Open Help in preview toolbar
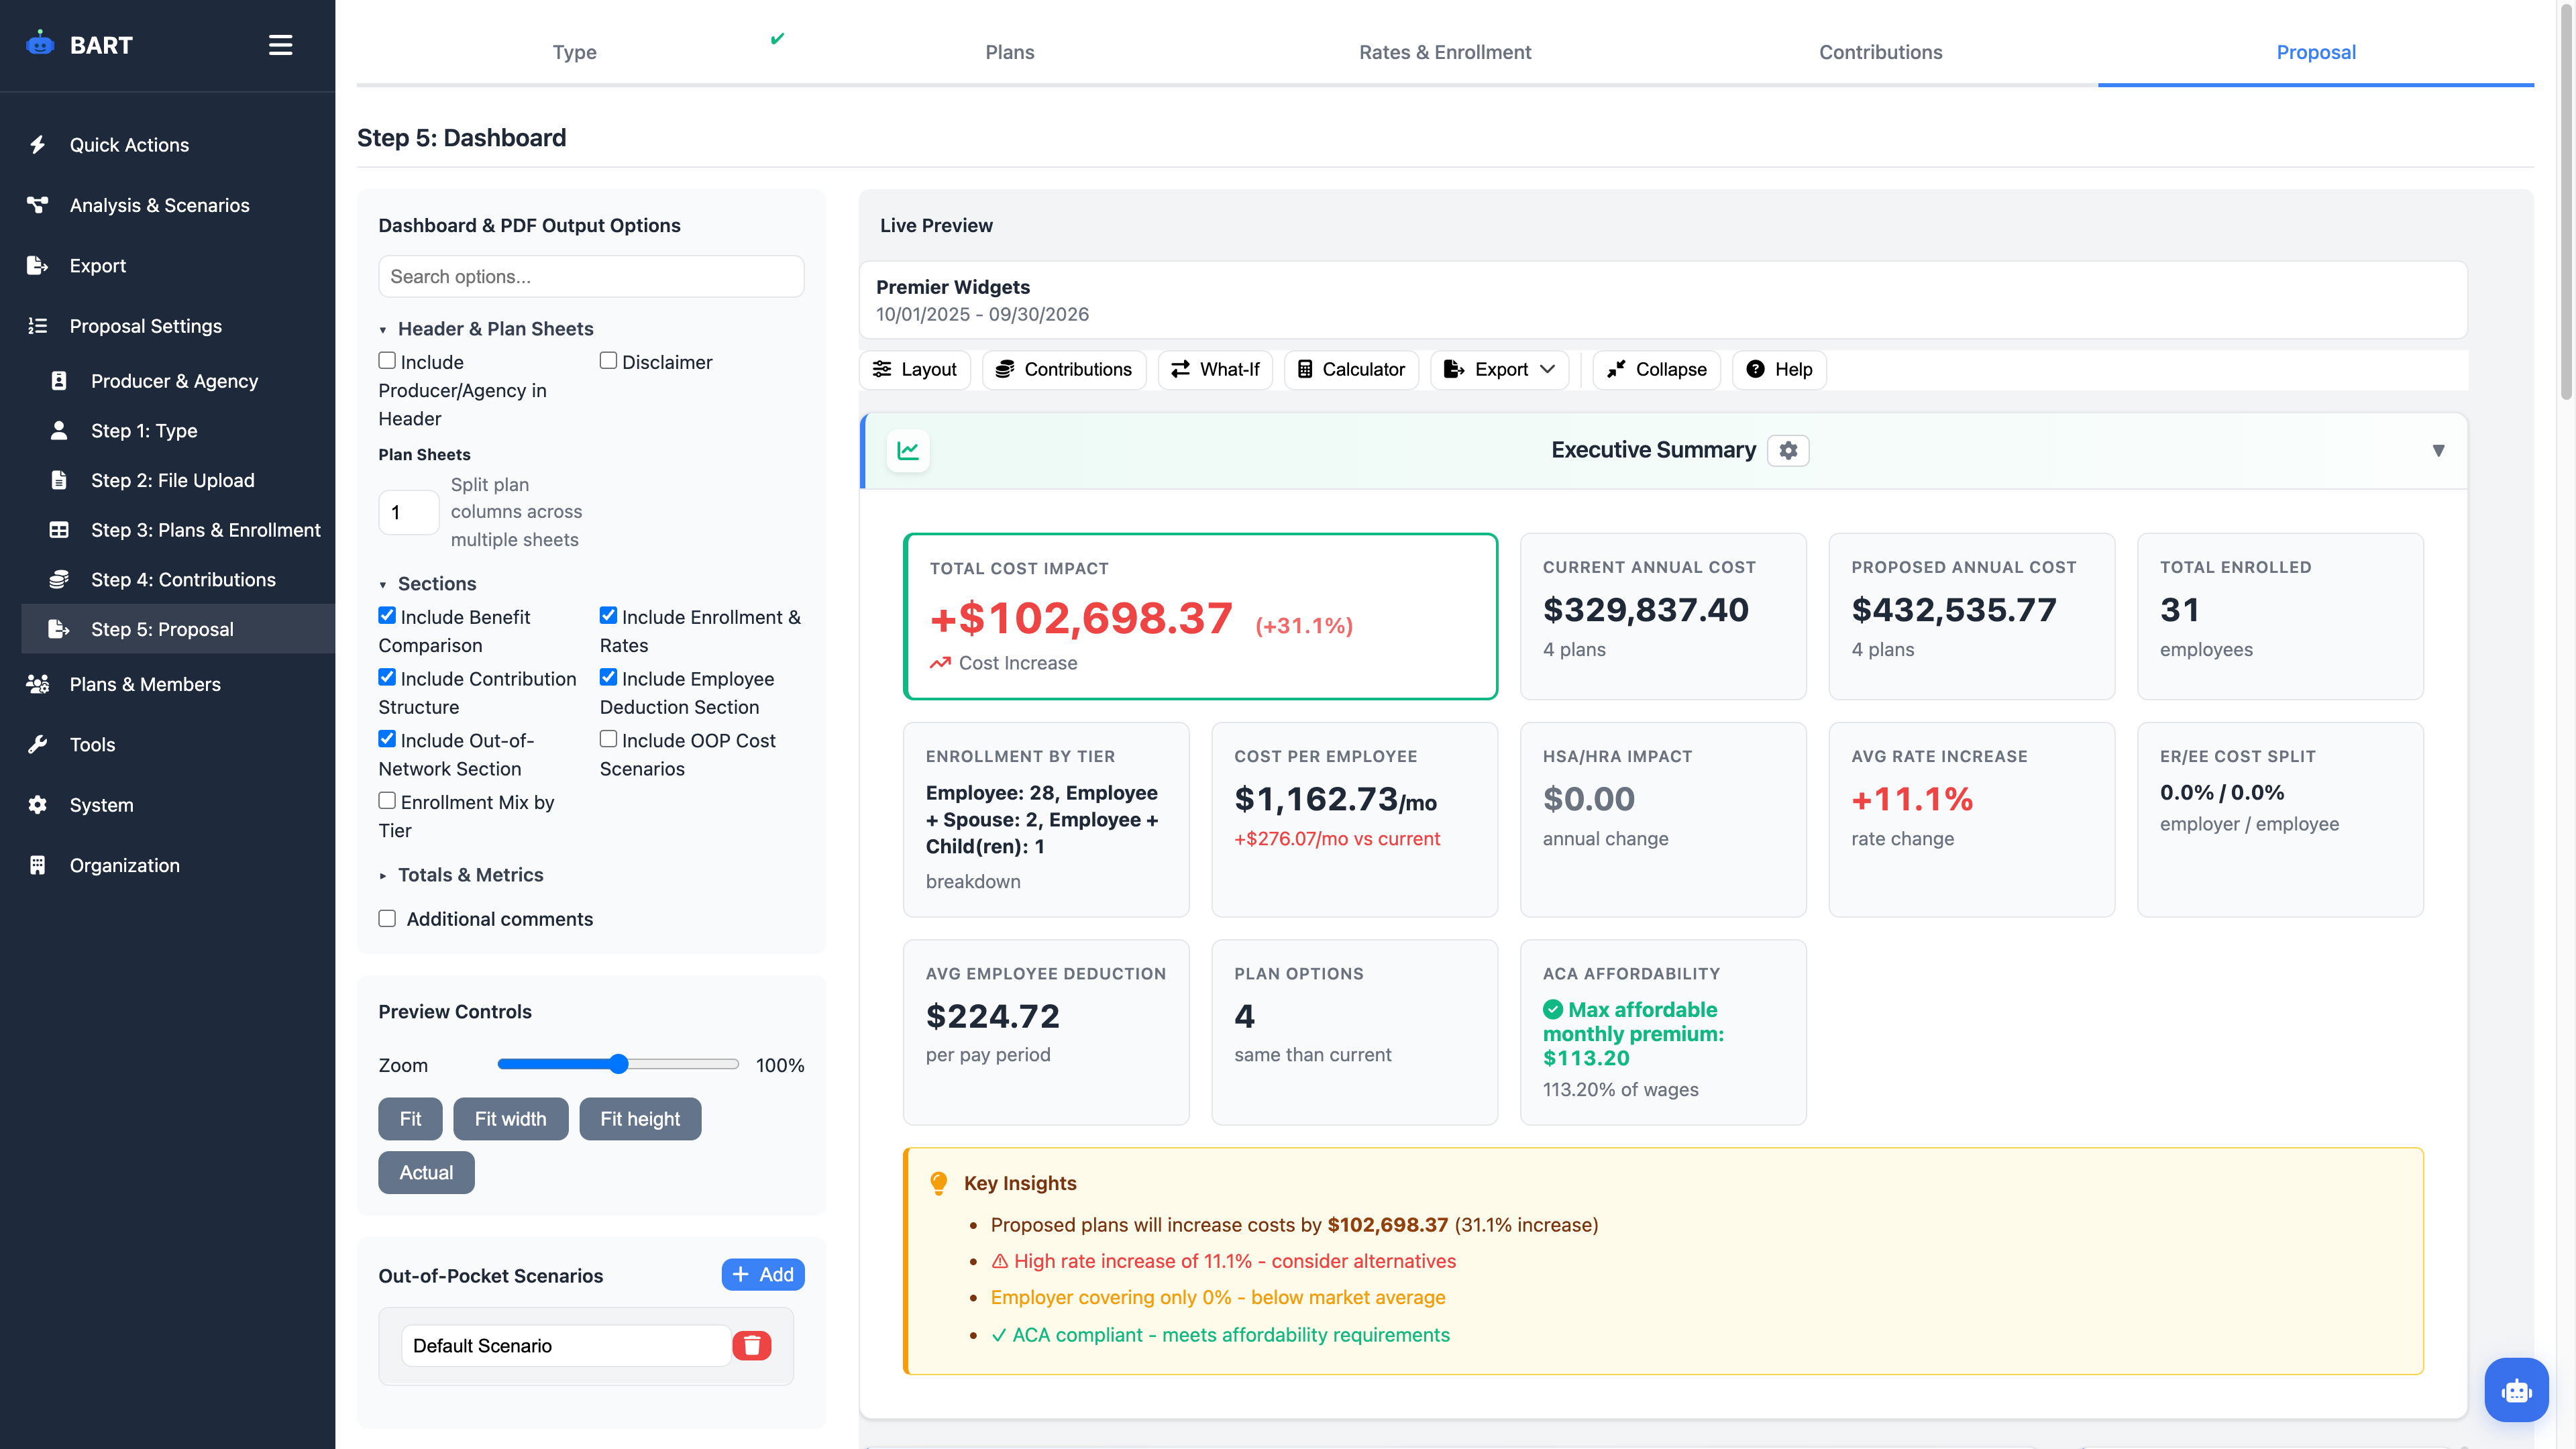This screenshot has width=2576, height=1449. point(1779,370)
